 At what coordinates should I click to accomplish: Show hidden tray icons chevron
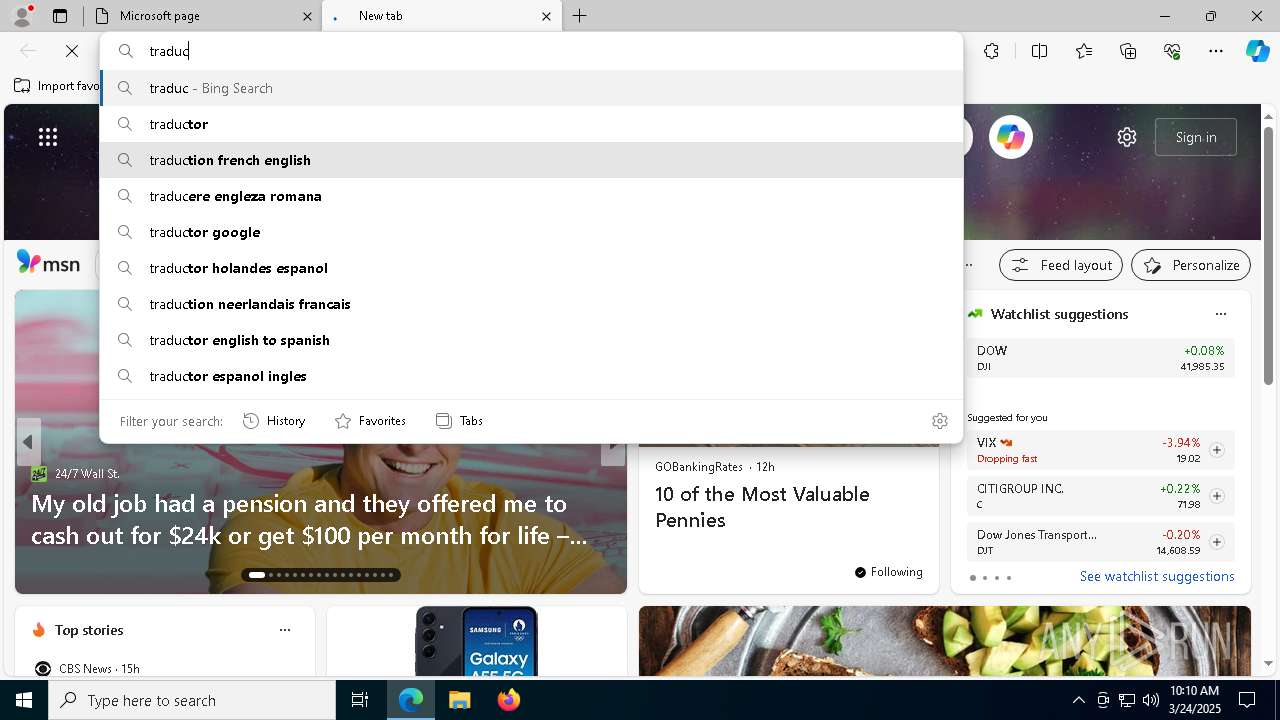coord(1078,700)
